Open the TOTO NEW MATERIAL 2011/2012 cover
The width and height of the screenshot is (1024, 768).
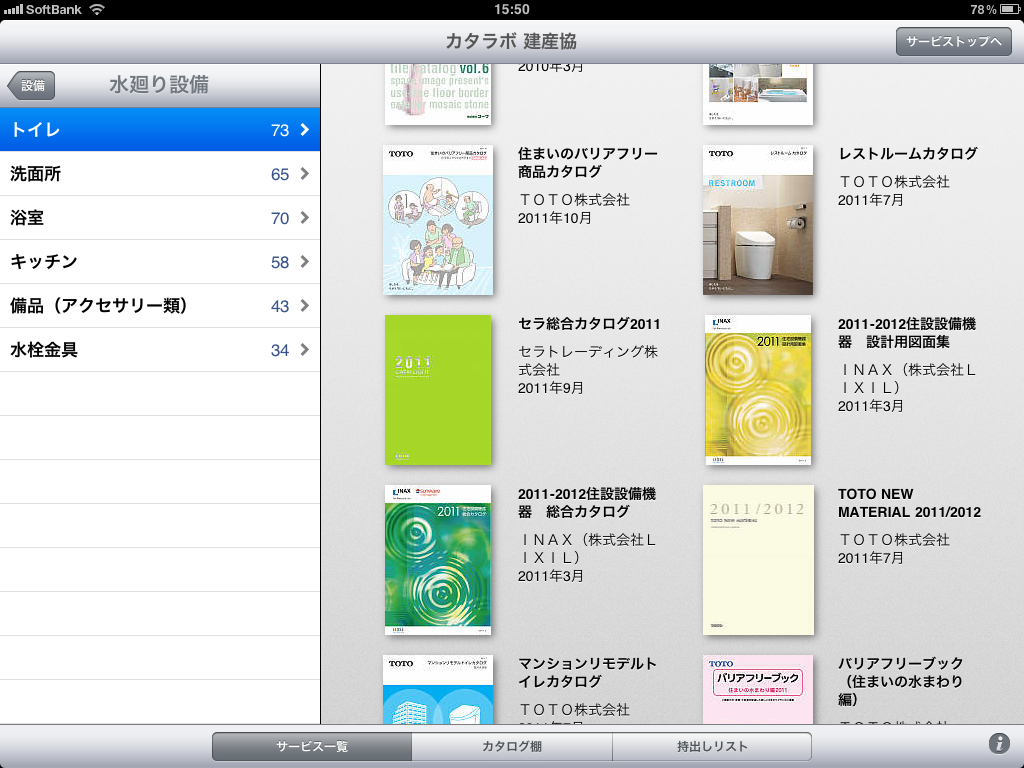click(x=758, y=560)
